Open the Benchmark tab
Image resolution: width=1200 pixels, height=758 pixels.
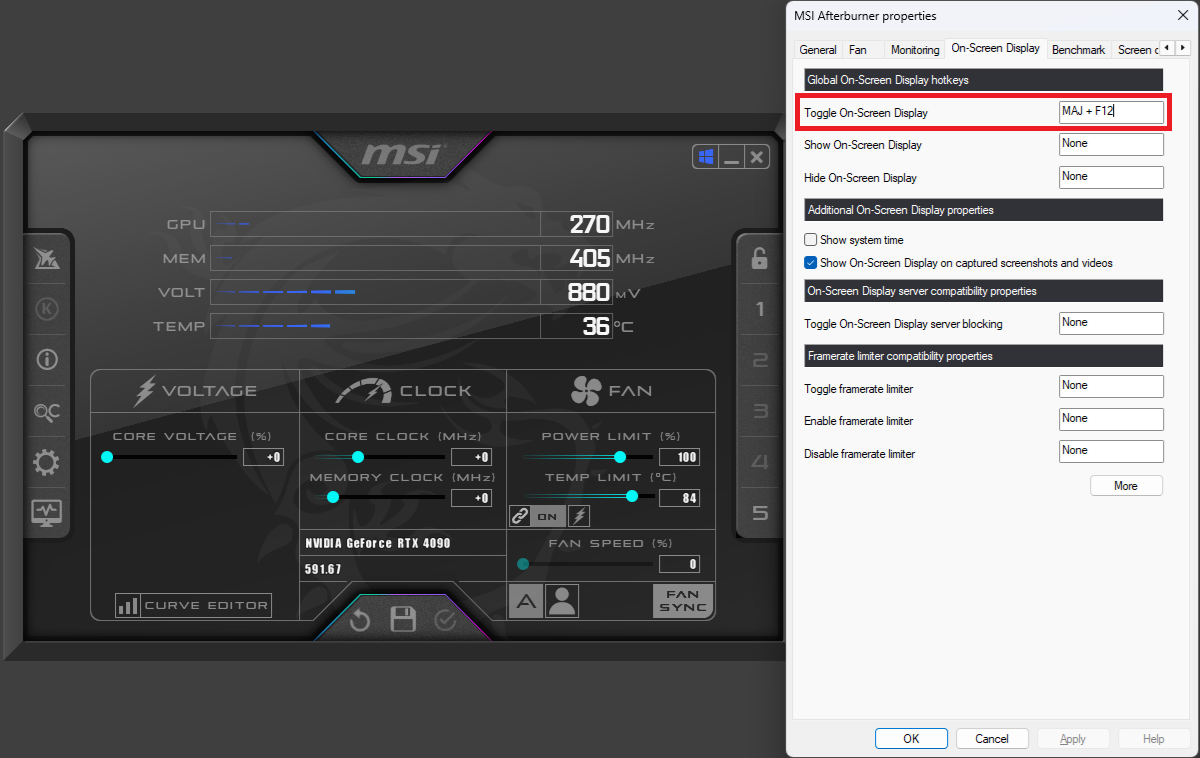(1078, 49)
